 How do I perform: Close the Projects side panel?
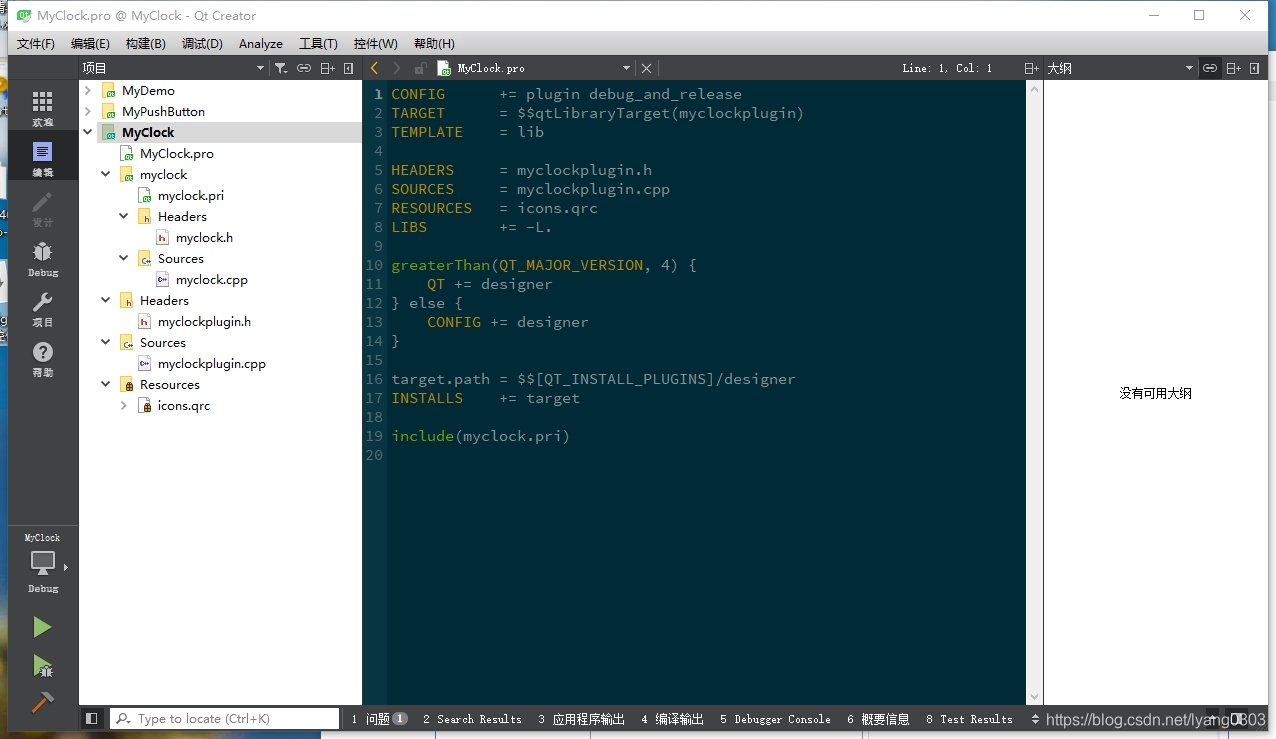[x=348, y=68]
